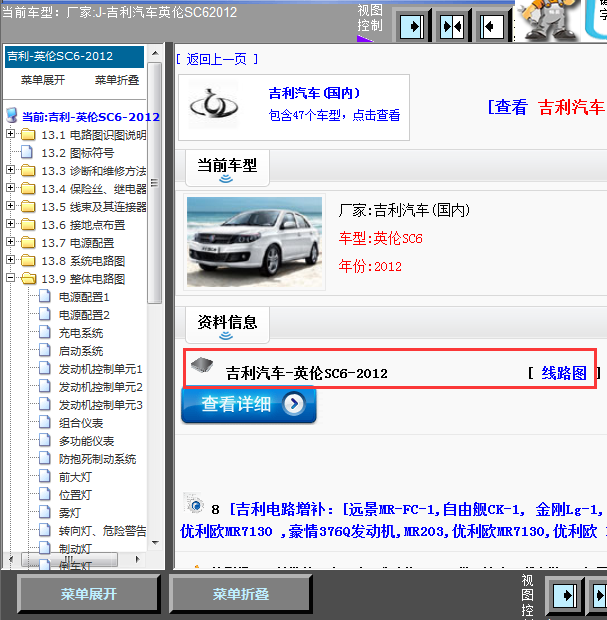Click the Geely logo icon
This screenshot has height=620, width=607.
(214, 105)
